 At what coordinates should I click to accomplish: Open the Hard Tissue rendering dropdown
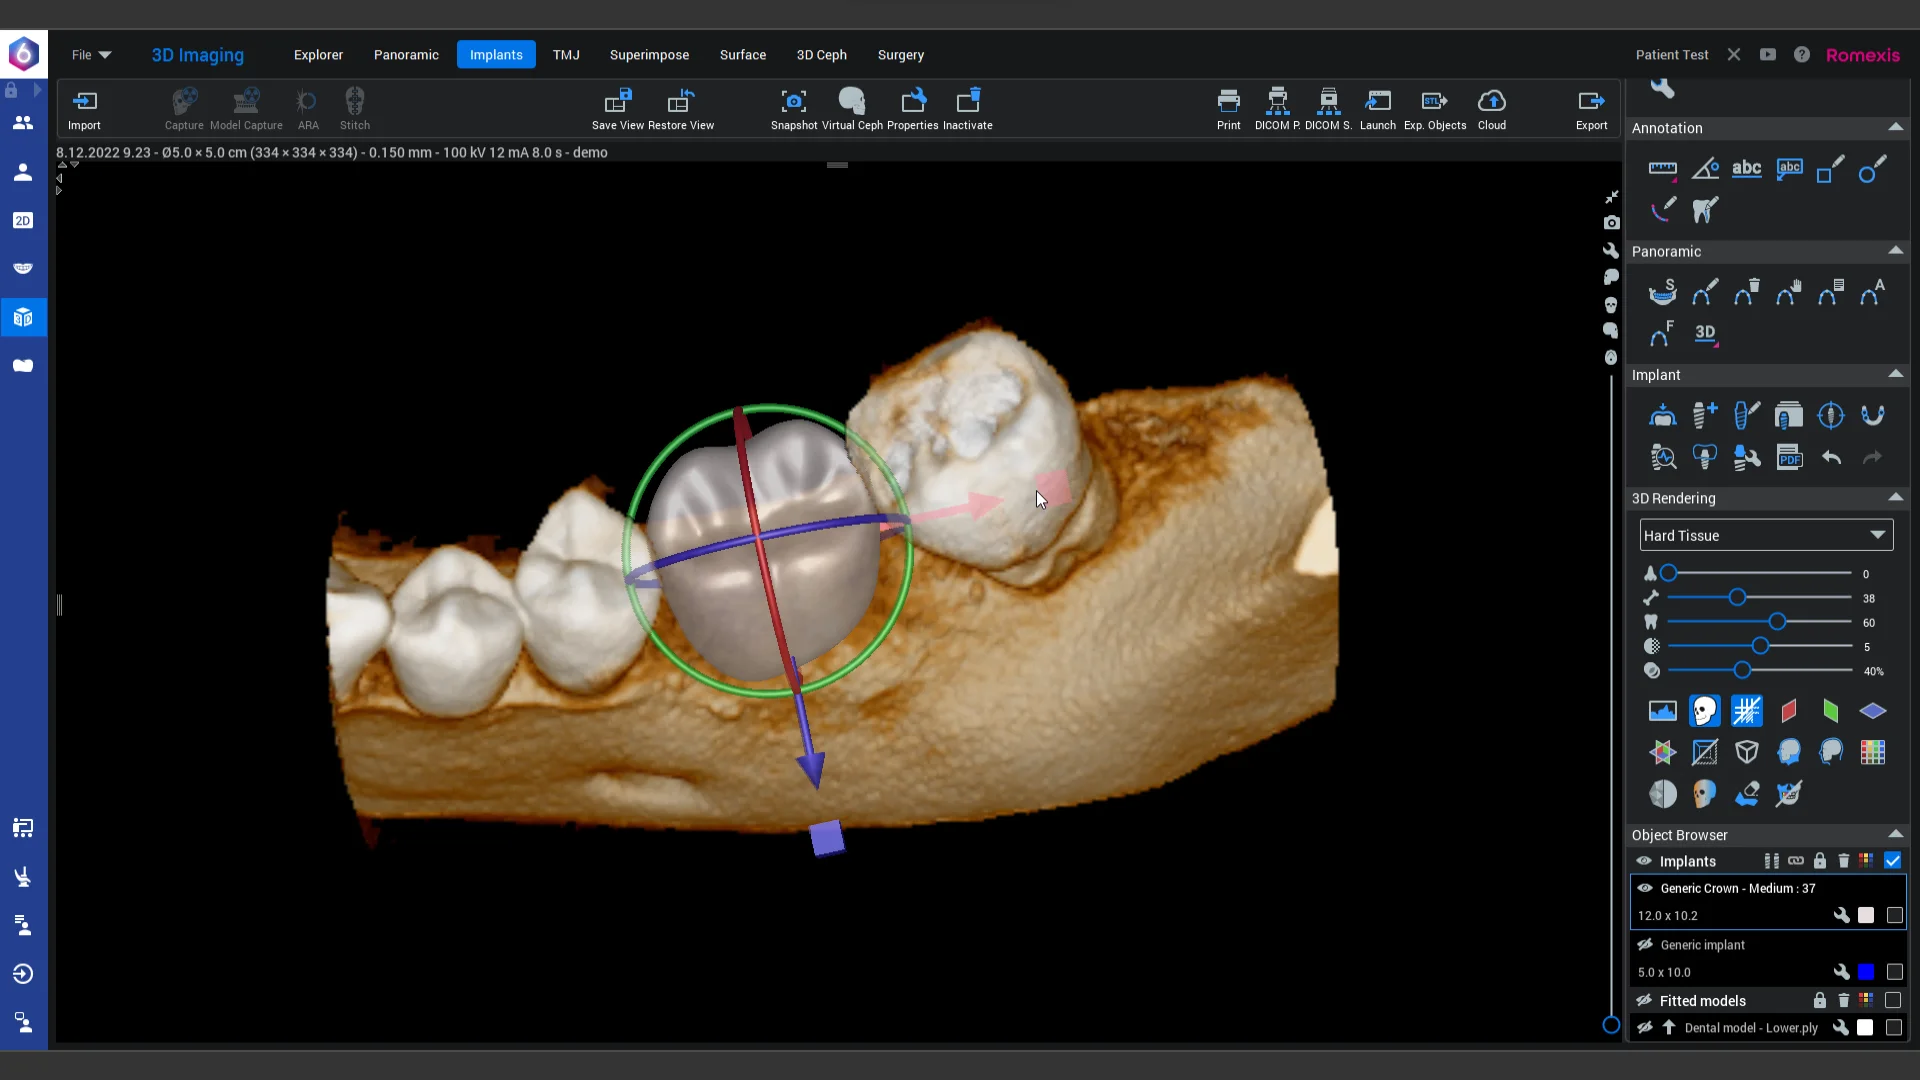tap(1766, 535)
